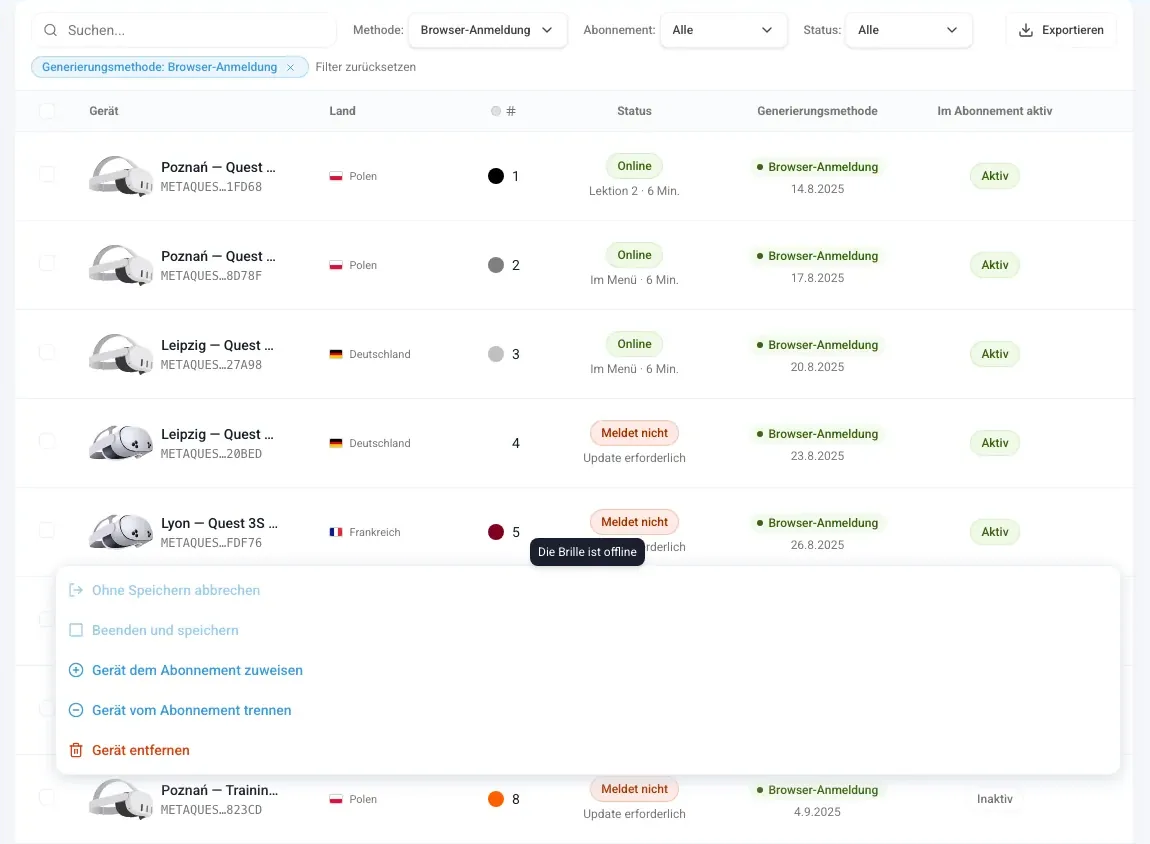Click the Poland flag in the METAQUES…8D78F row
The width and height of the screenshot is (1150, 844).
click(x=336, y=265)
